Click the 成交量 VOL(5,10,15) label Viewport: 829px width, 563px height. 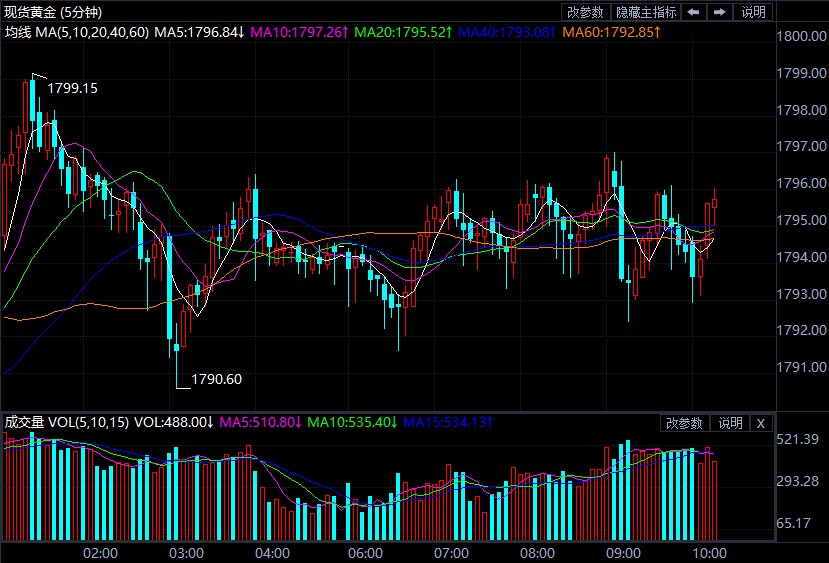point(67,423)
